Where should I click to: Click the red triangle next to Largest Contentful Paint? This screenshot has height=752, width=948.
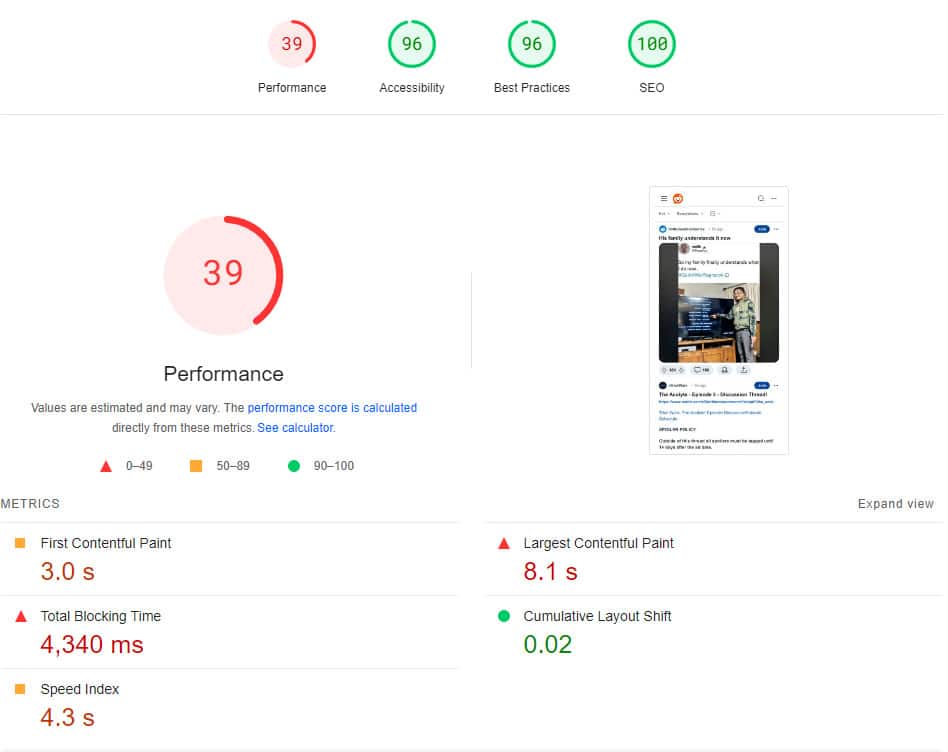point(504,544)
